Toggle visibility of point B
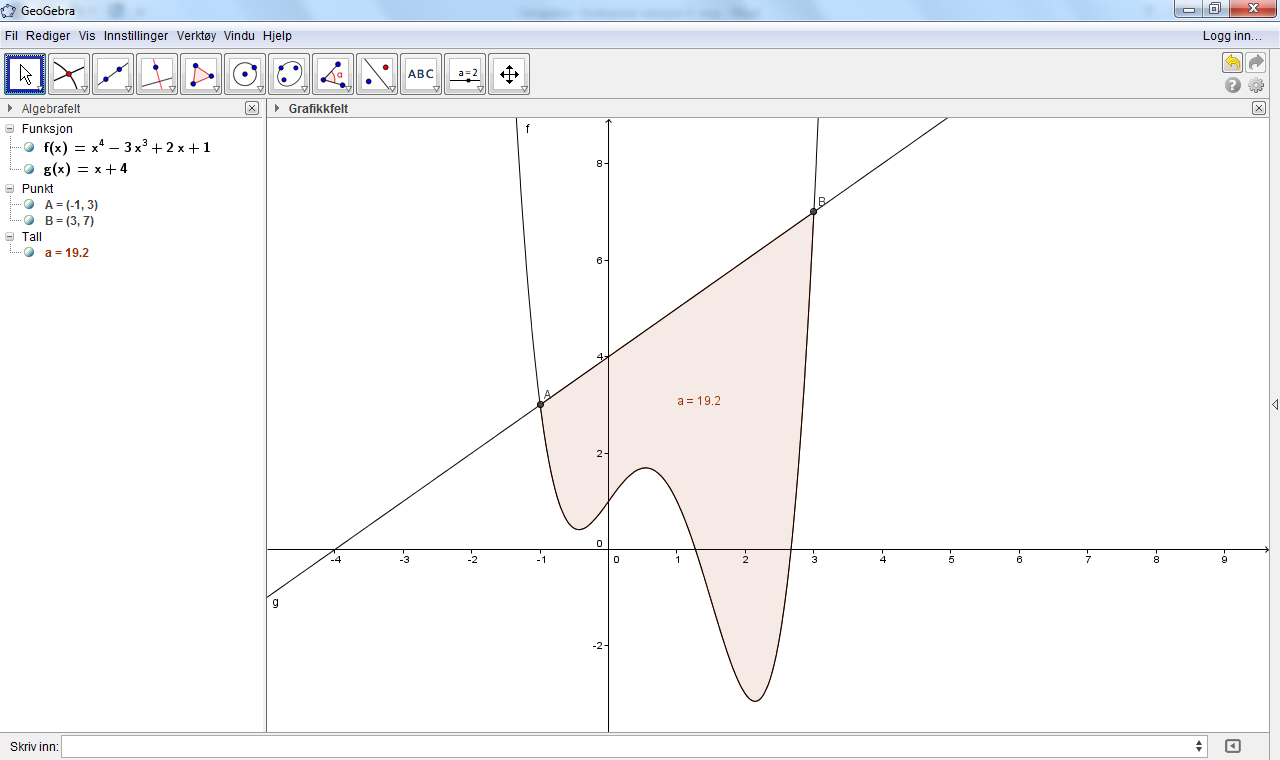The image size is (1280, 760). pos(29,220)
